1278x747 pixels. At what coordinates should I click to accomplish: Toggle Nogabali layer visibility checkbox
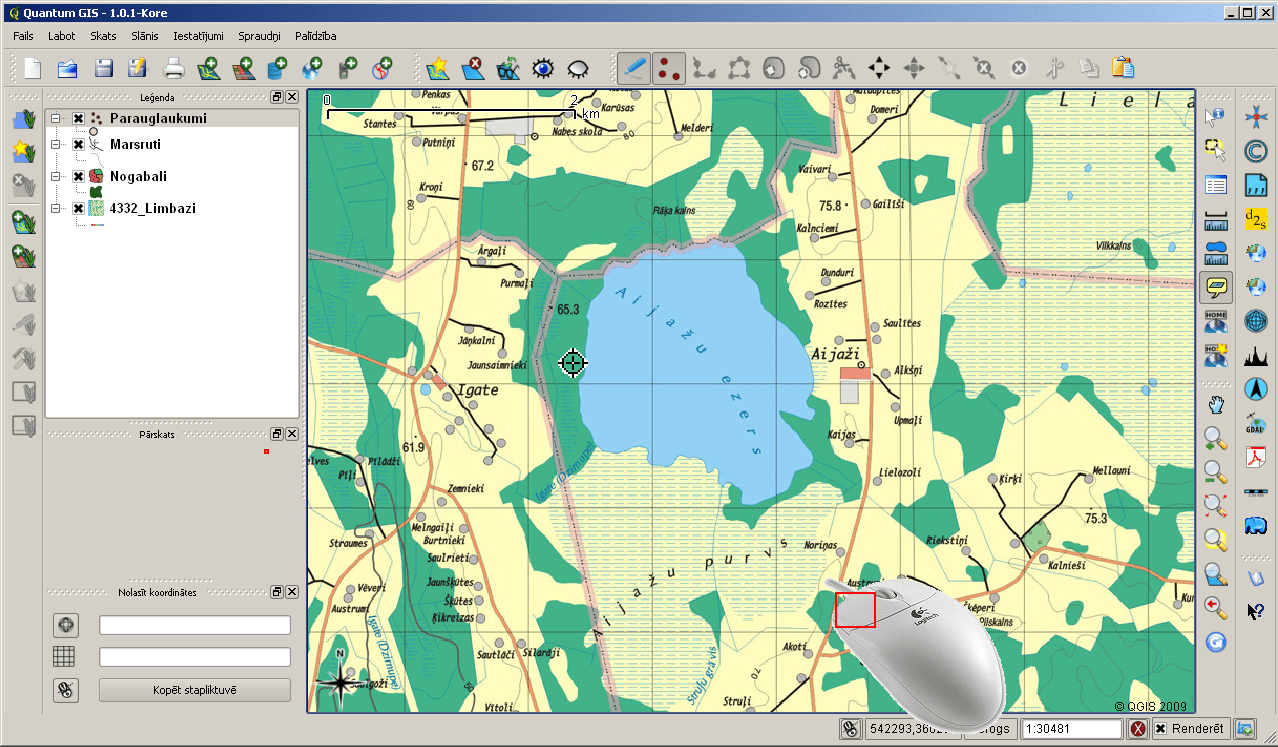click(x=78, y=176)
